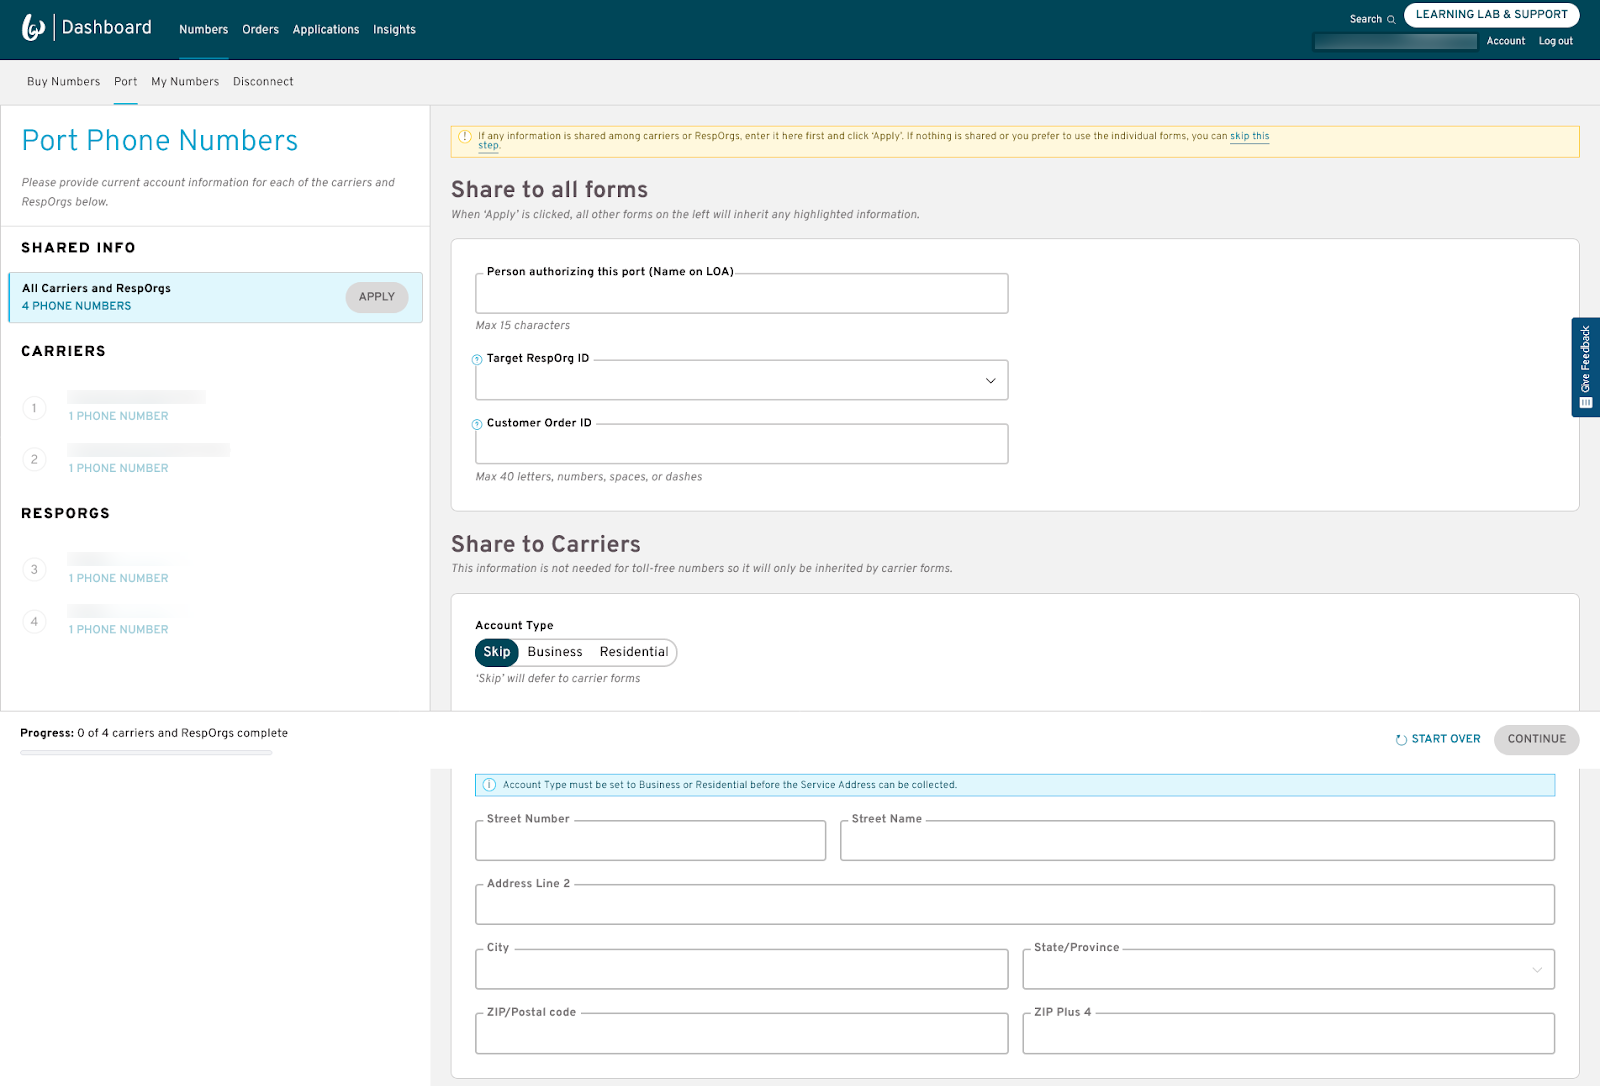Click the Search label in header
1600x1086 pixels.
[x=1366, y=19]
